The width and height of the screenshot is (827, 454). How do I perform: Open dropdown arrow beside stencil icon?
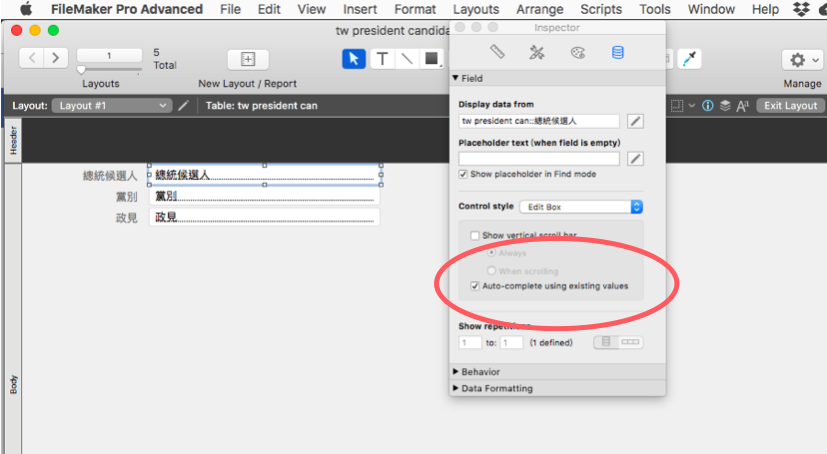pyautogui.click(x=691, y=105)
